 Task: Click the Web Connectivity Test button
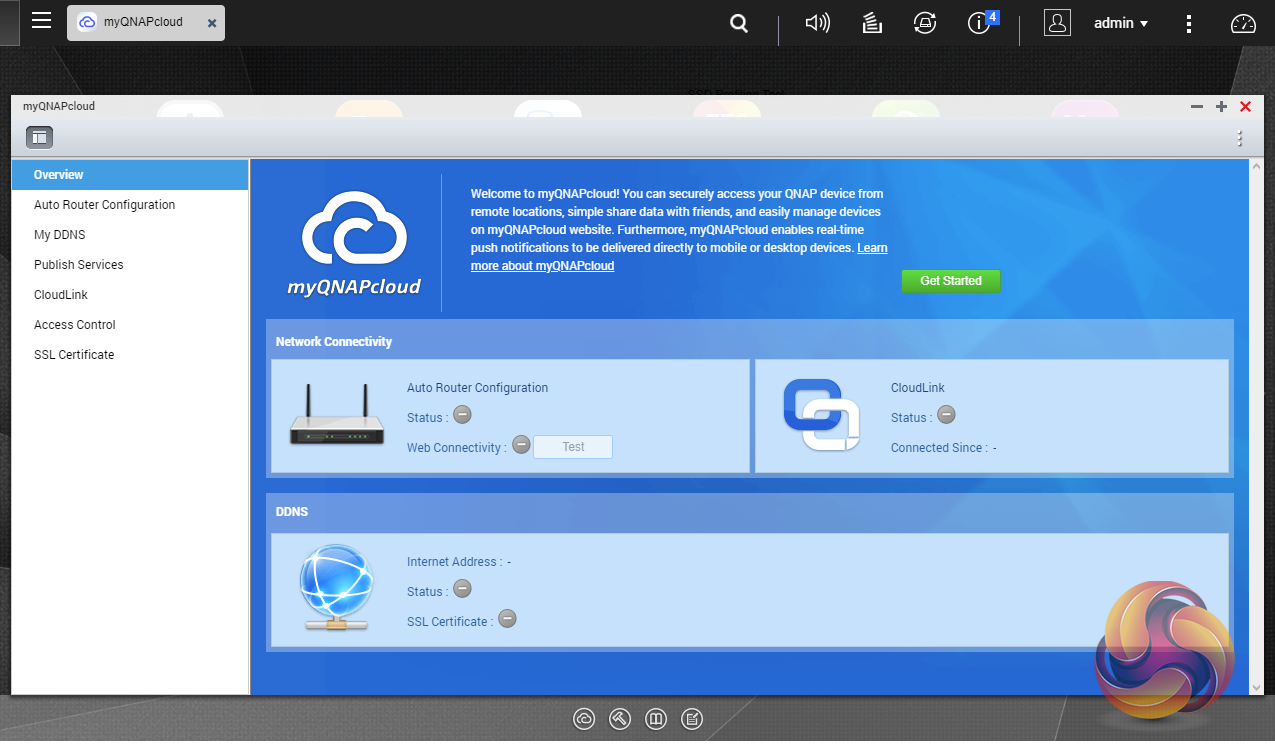pos(573,447)
